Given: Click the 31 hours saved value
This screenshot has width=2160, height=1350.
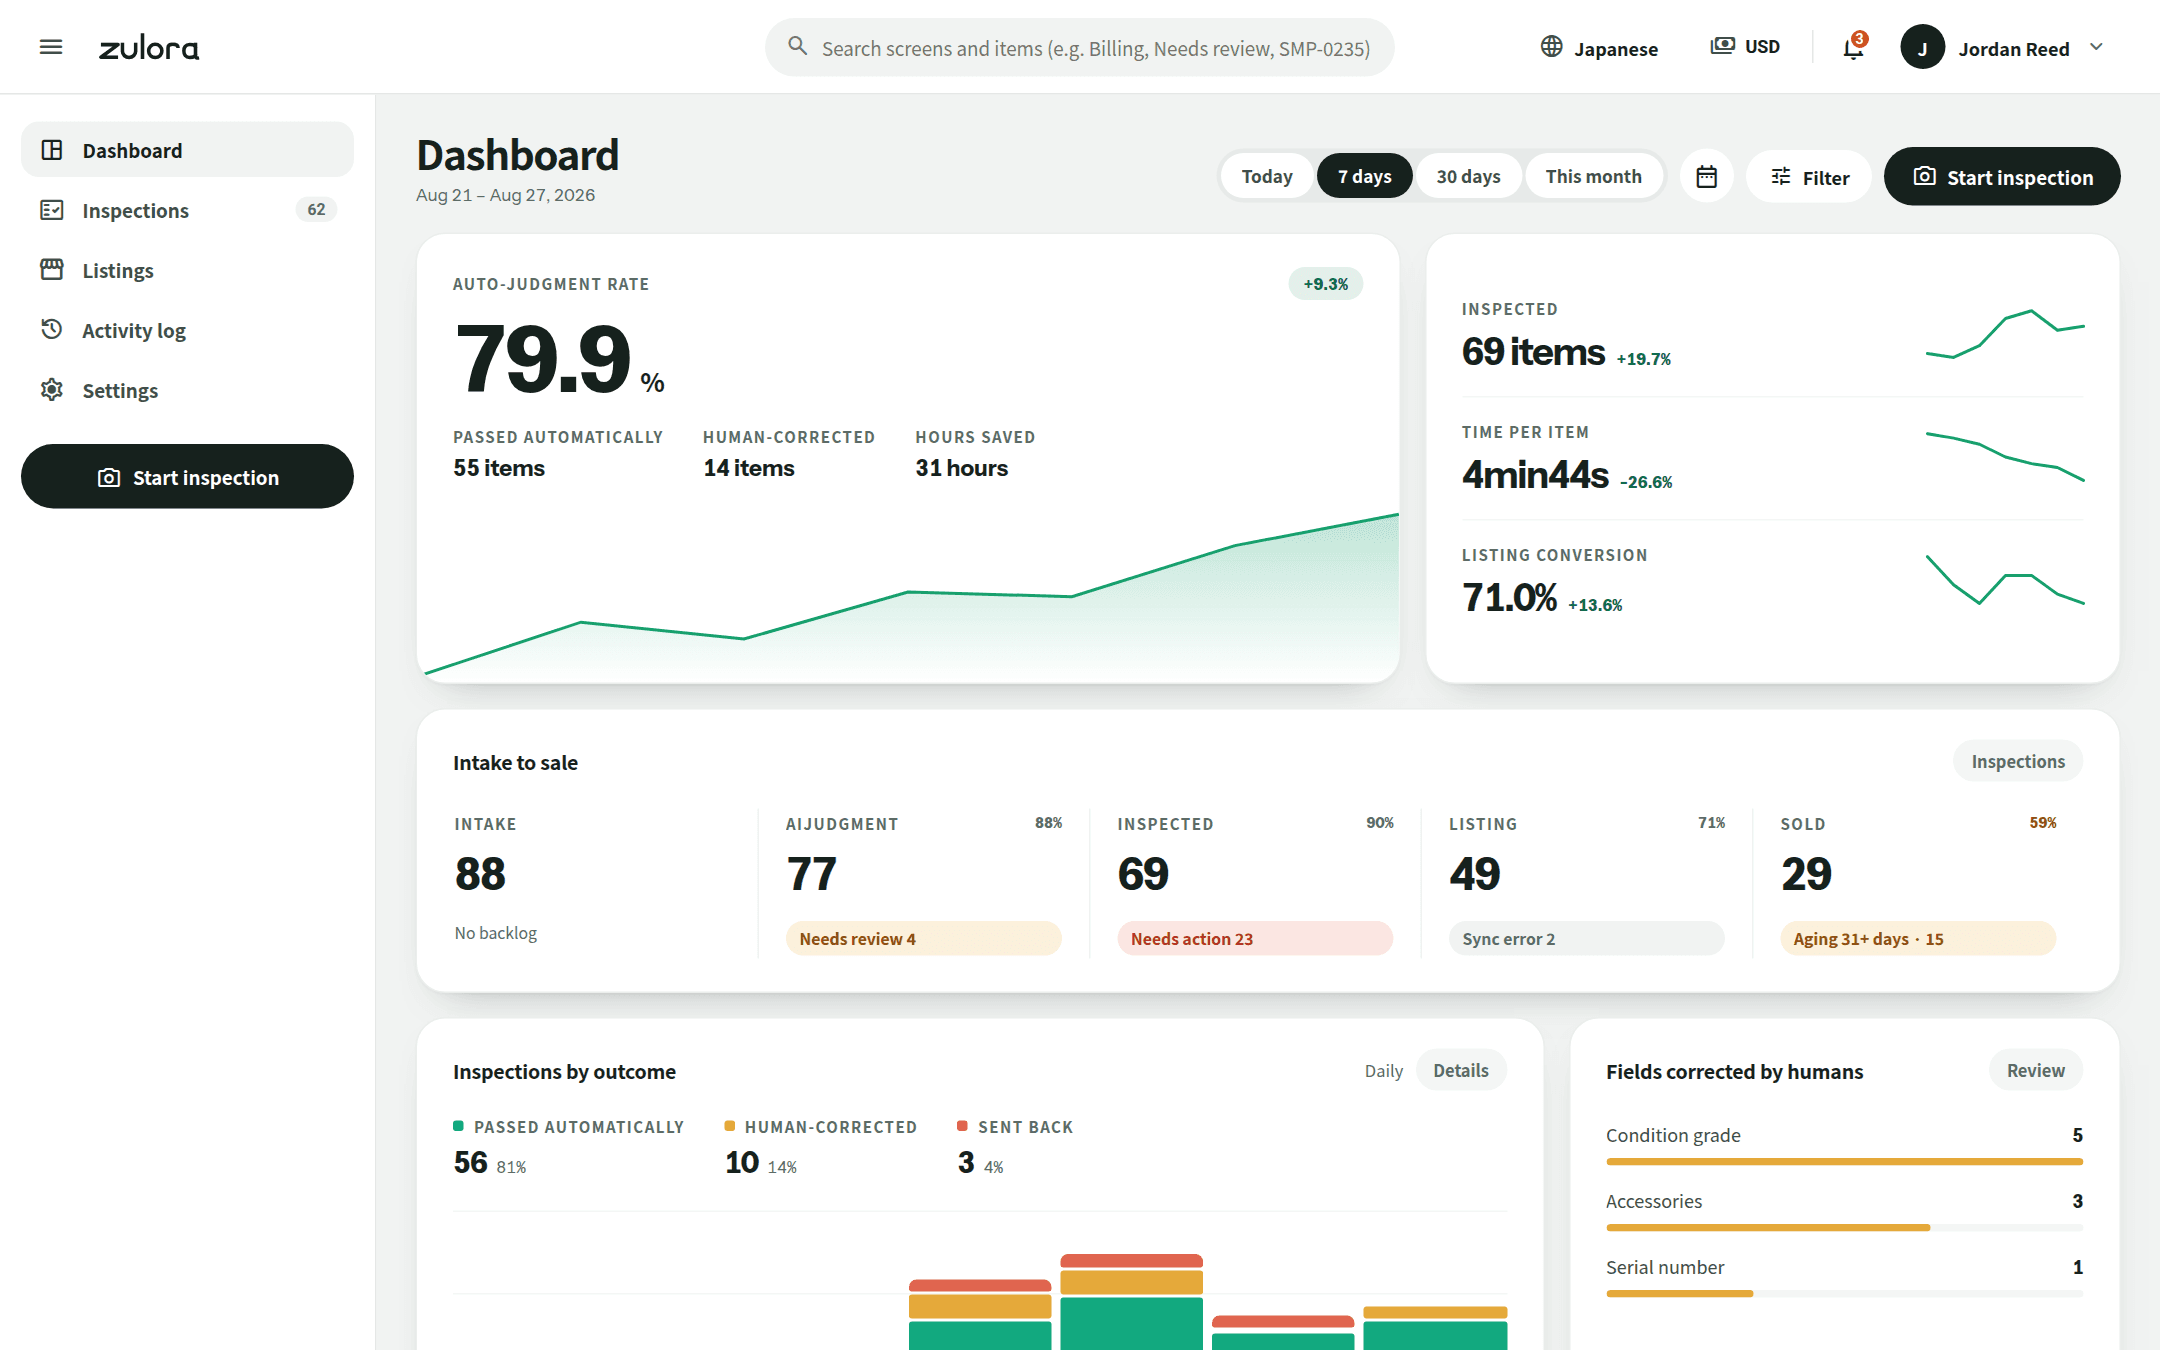Looking at the screenshot, I should click(x=961, y=468).
